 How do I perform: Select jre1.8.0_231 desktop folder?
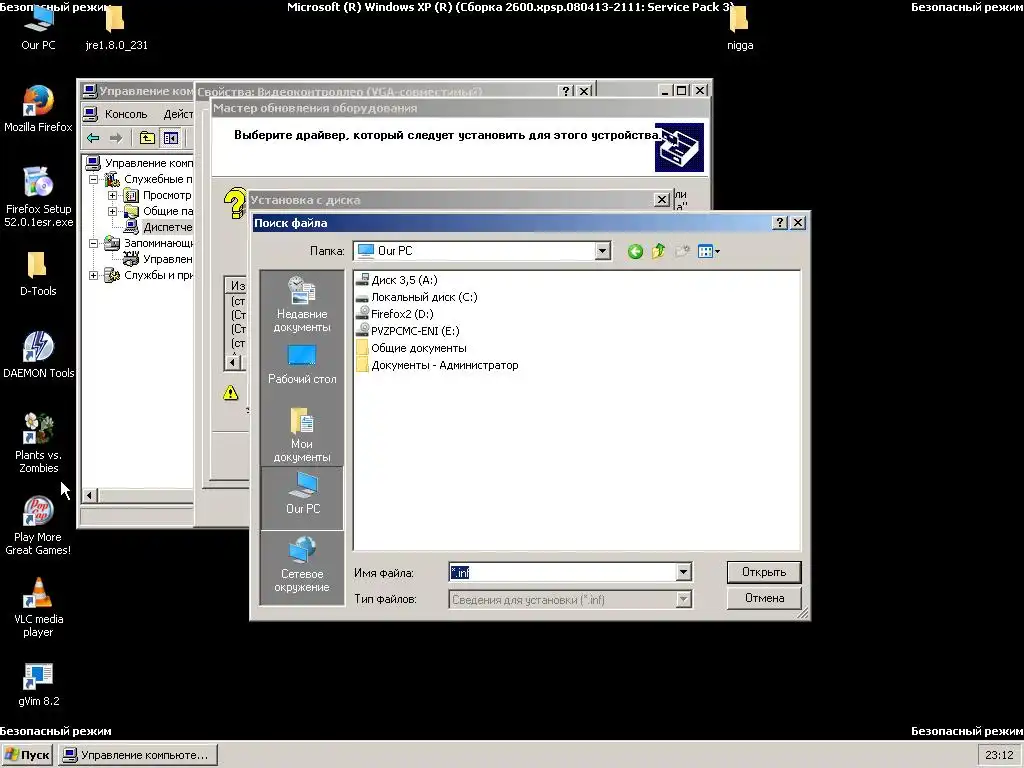pos(116,29)
